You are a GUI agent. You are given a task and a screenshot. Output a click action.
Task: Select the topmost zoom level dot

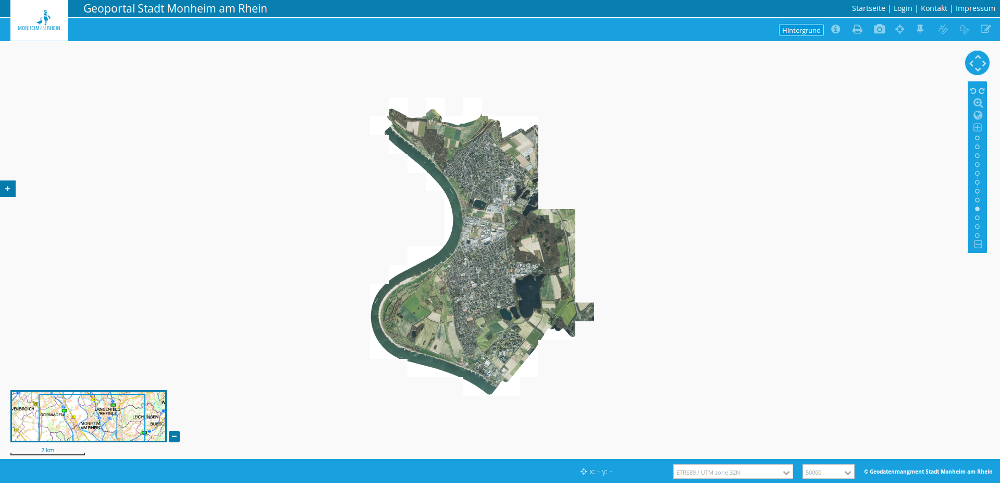[977, 138]
